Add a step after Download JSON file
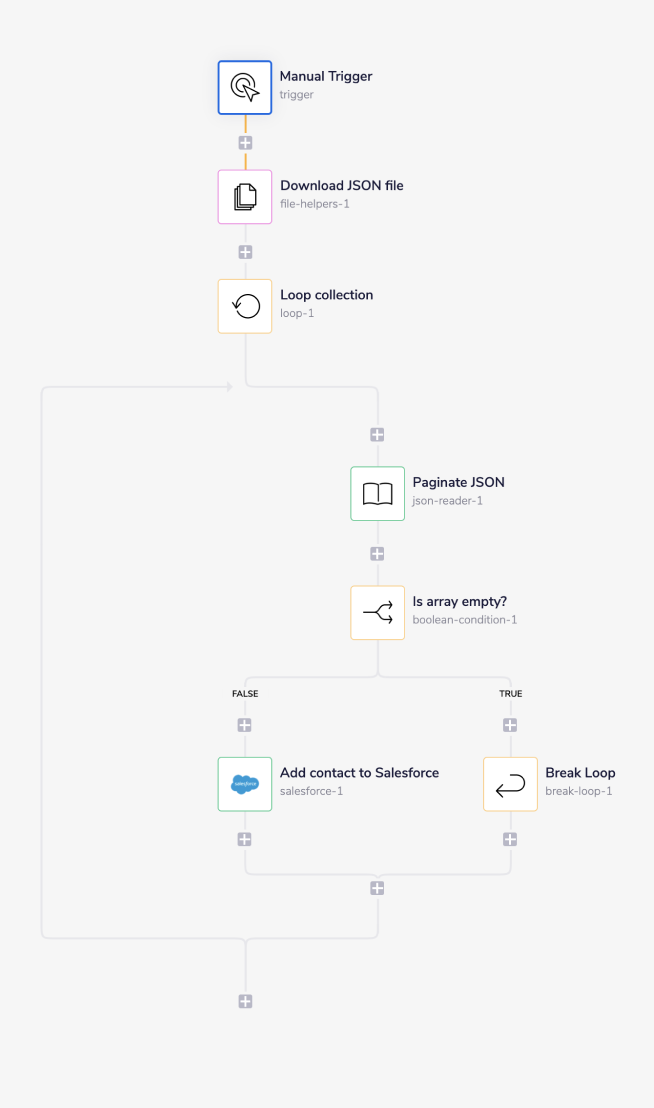654x1108 pixels. click(x=244, y=250)
